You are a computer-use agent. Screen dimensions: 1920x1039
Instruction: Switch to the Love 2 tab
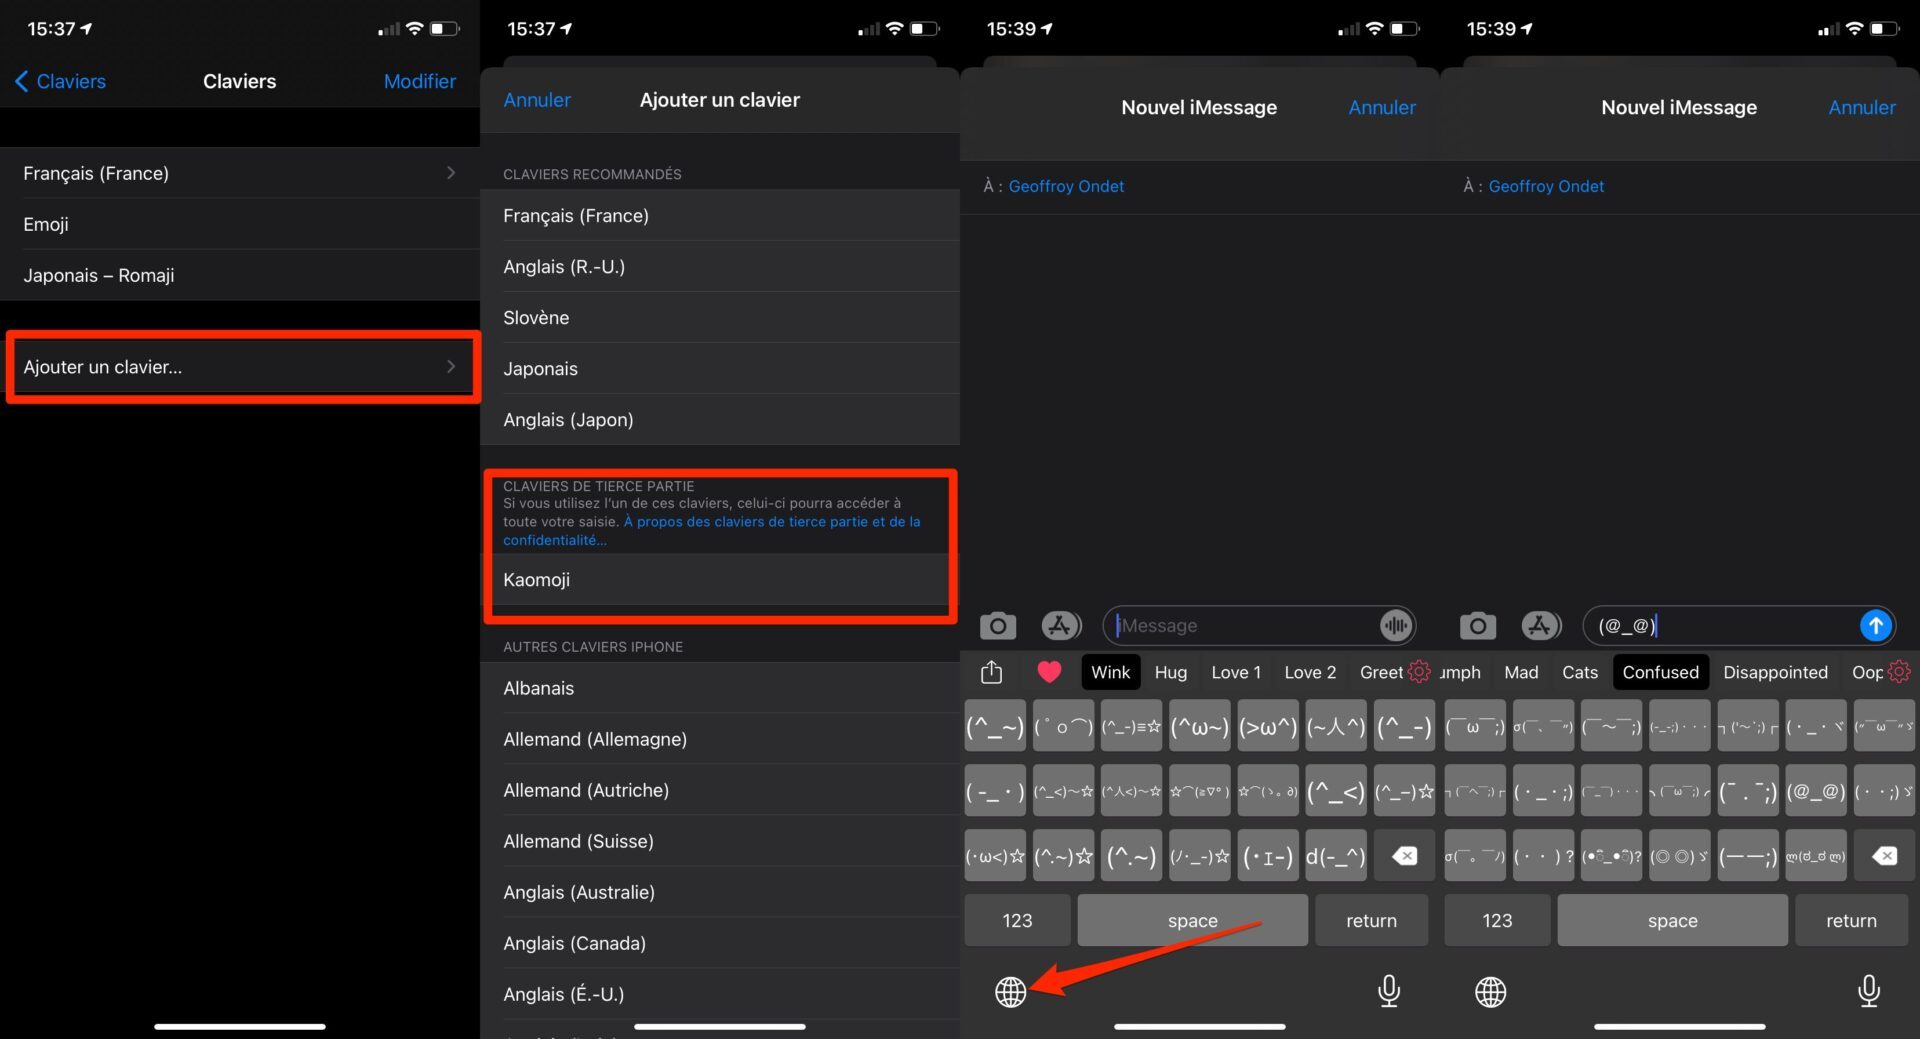(x=1310, y=672)
